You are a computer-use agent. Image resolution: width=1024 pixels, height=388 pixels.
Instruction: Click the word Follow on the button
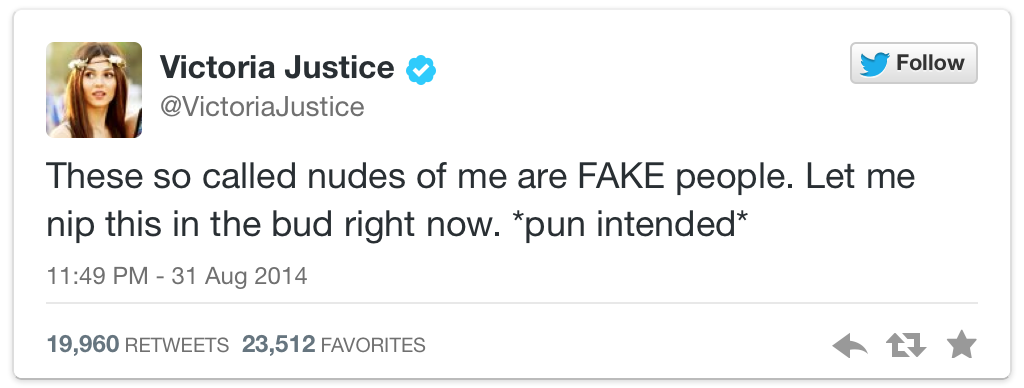(930, 63)
